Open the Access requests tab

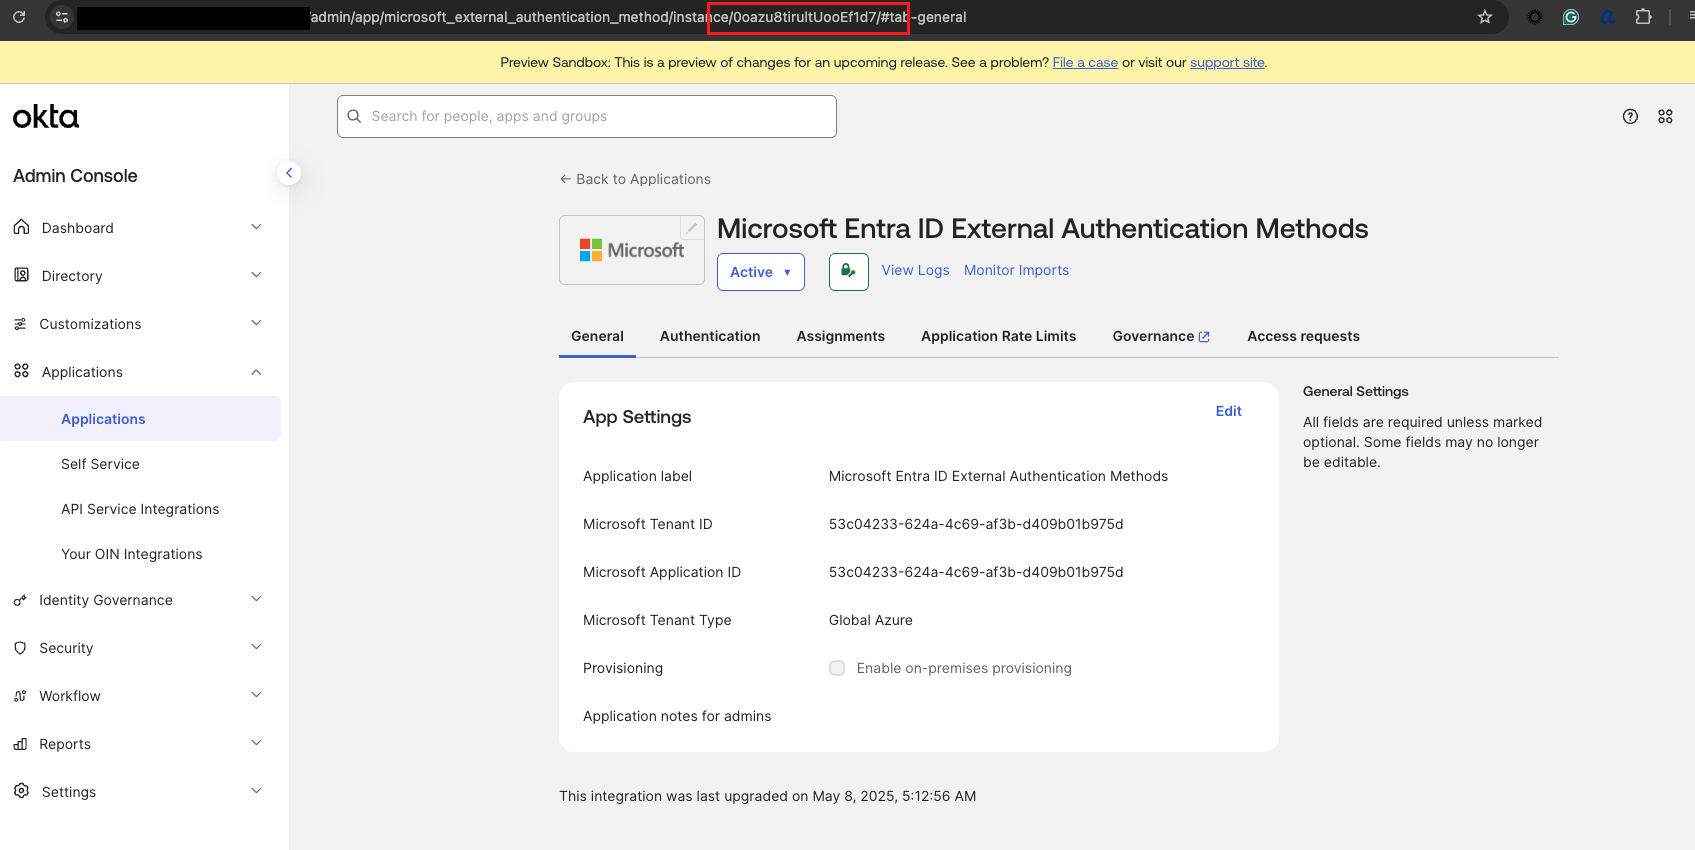pyautogui.click(x=1303, y=336)
